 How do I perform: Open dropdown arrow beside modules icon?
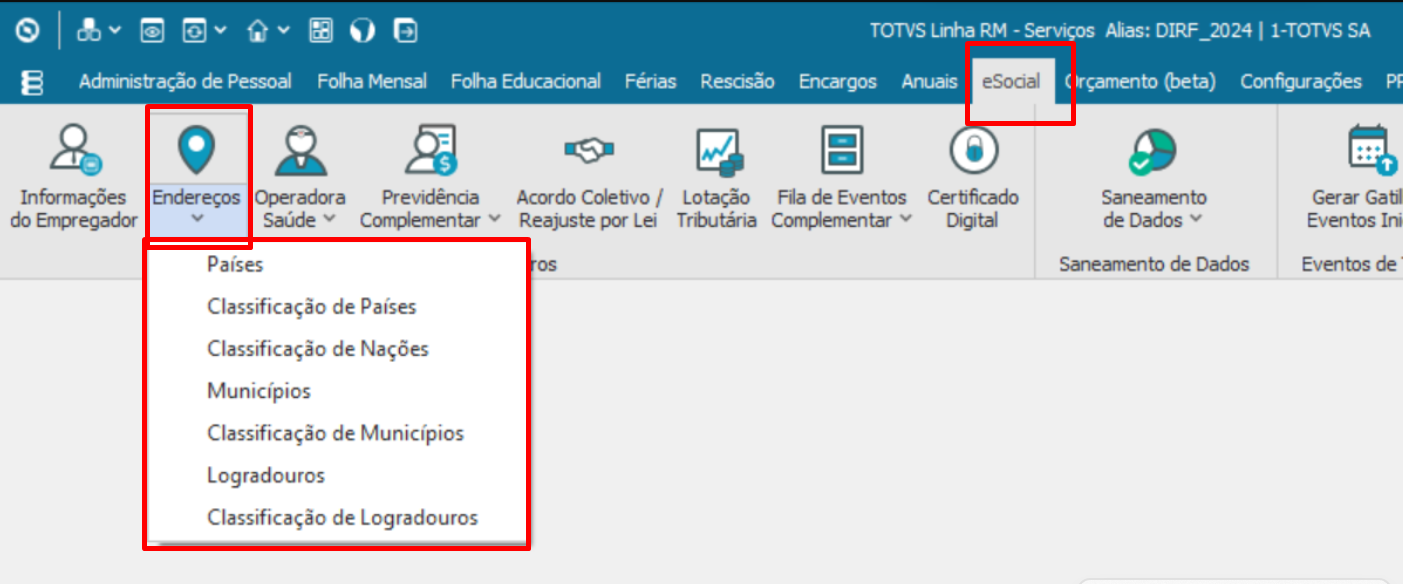[114, 31]
